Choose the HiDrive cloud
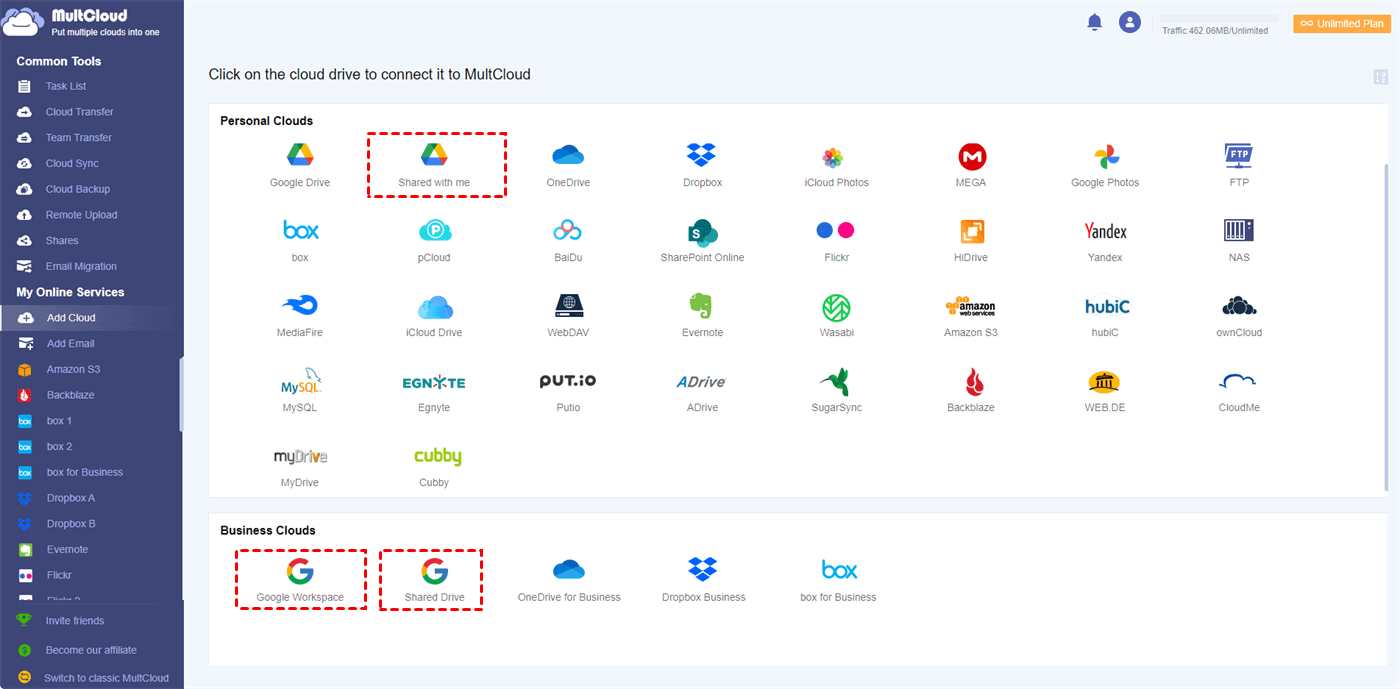The height and width of the screenshot is (689, 1400). (971, 240)
